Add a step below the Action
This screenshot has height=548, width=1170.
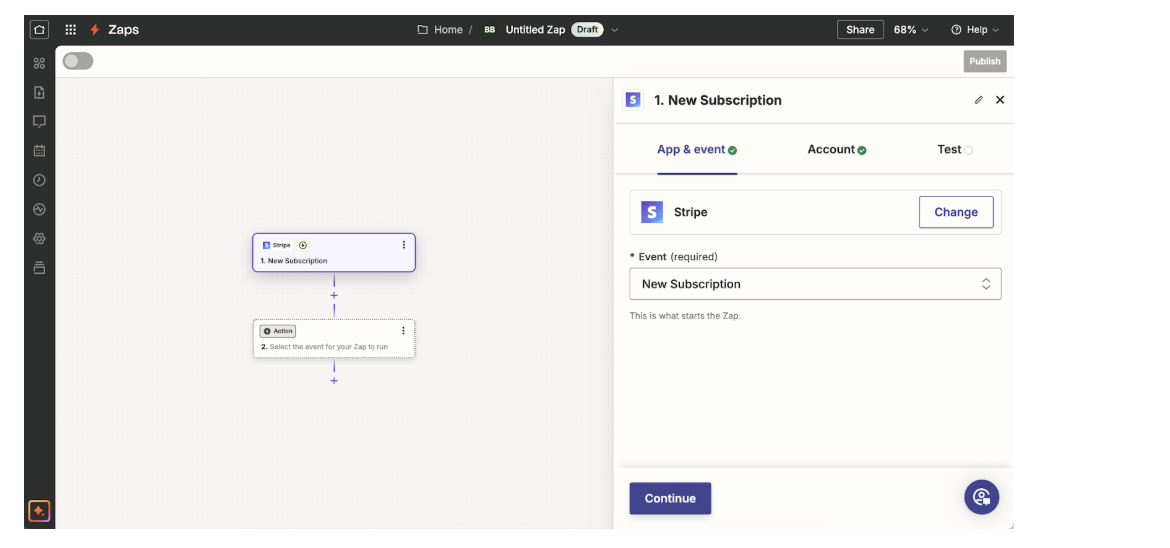pos(334,381)
